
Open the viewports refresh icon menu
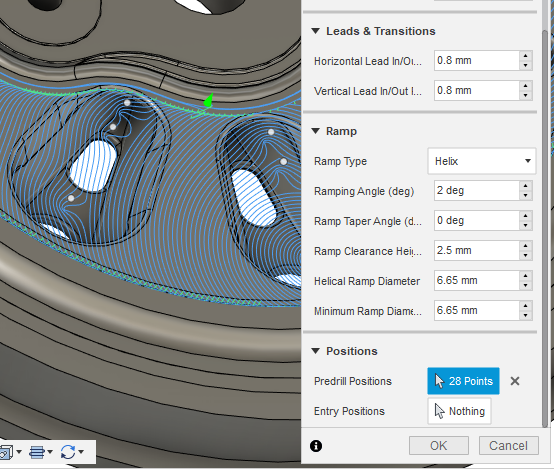(67, 452)
